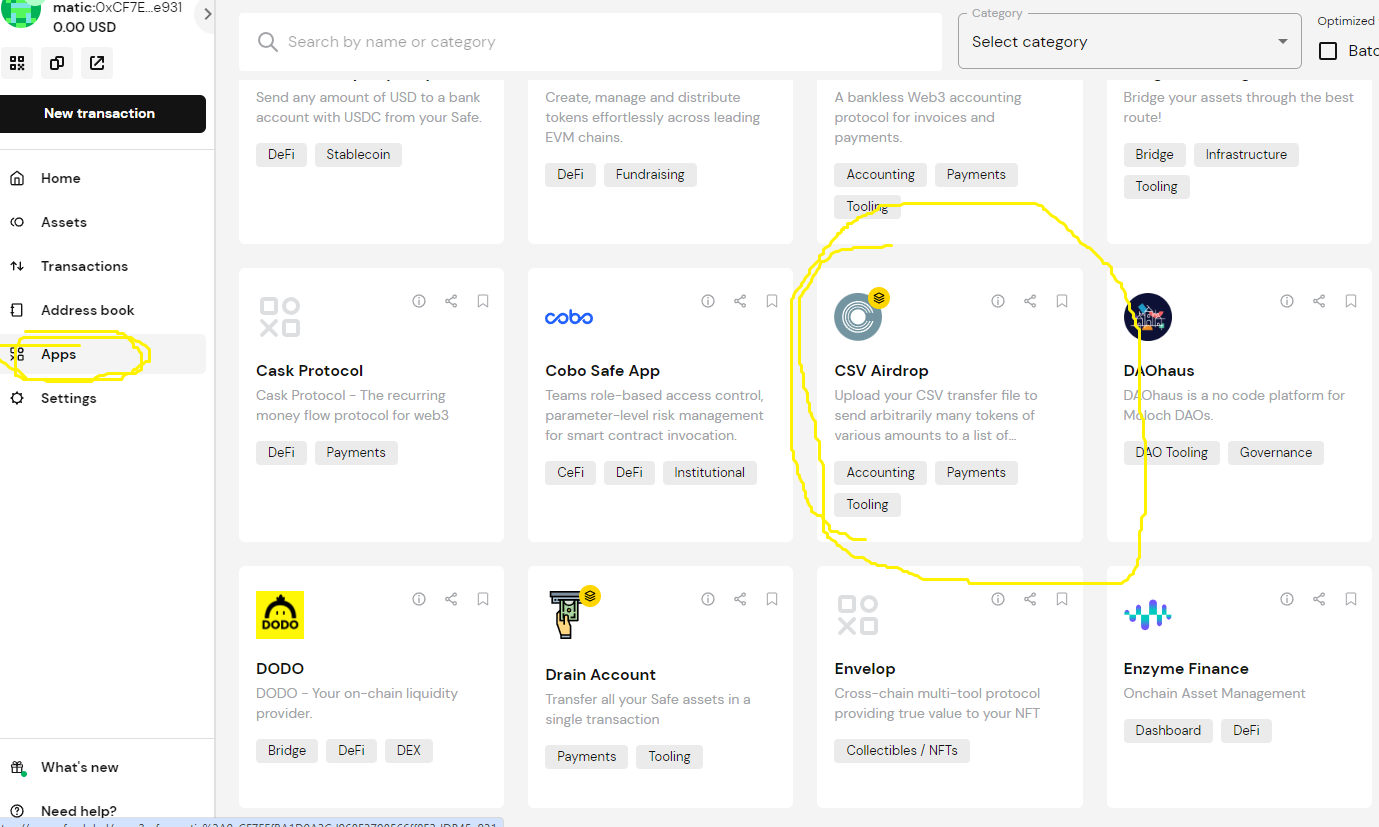Bookmark the Enzyme Finance app

click(1351, 599)
